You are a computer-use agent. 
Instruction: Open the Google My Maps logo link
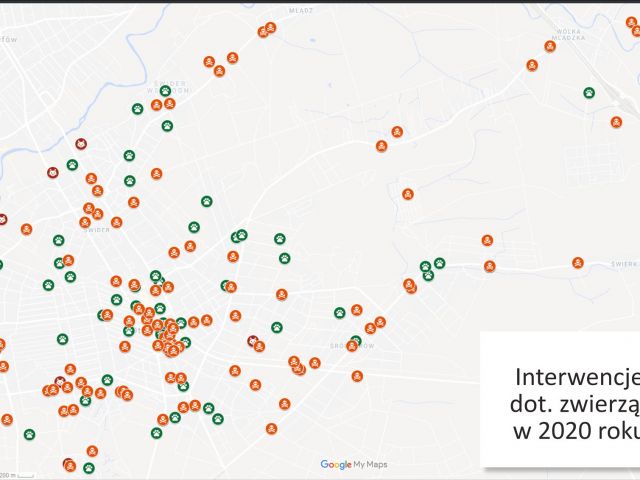tap(354, 464)
